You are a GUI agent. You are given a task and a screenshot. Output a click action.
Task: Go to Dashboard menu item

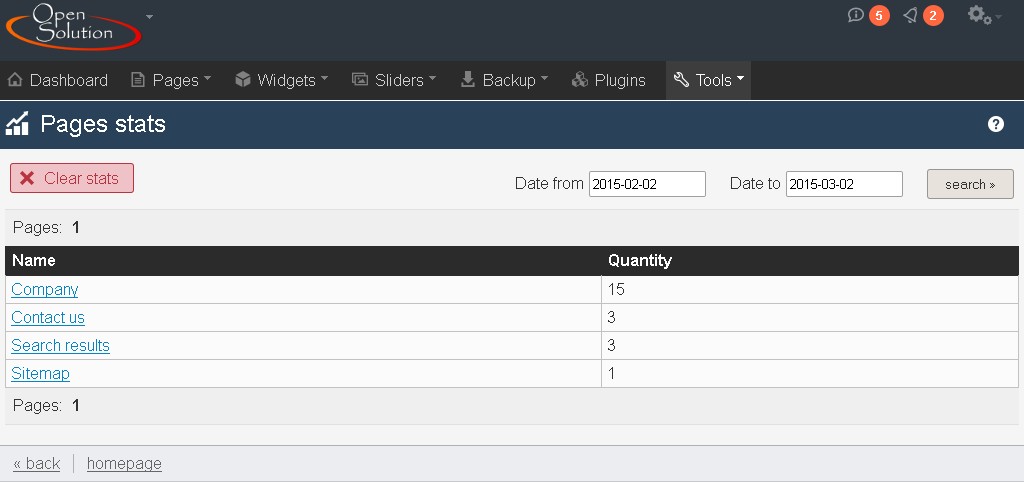(x=69, y=80)
